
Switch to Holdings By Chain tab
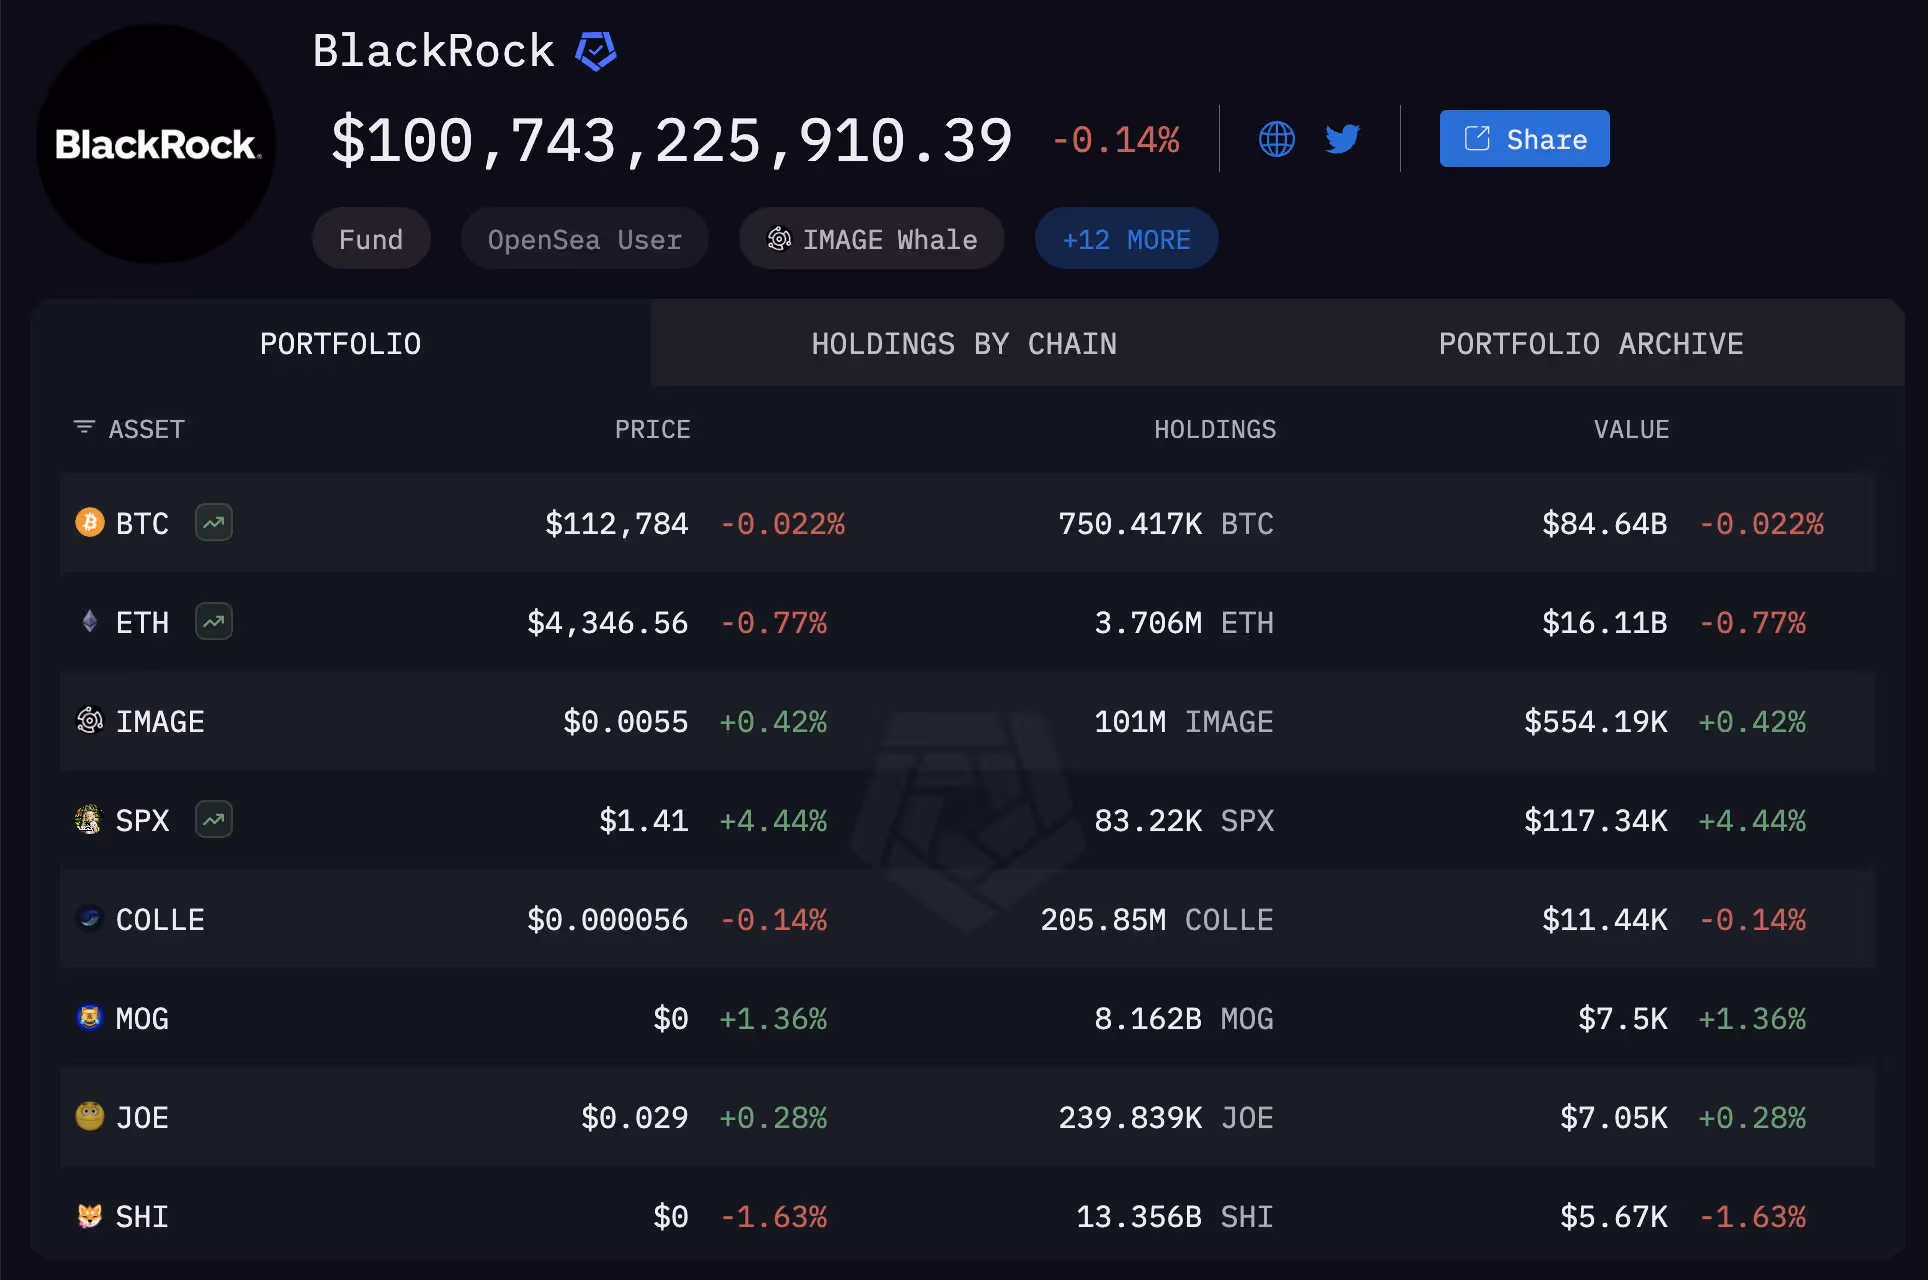click(x=964, y=344)
